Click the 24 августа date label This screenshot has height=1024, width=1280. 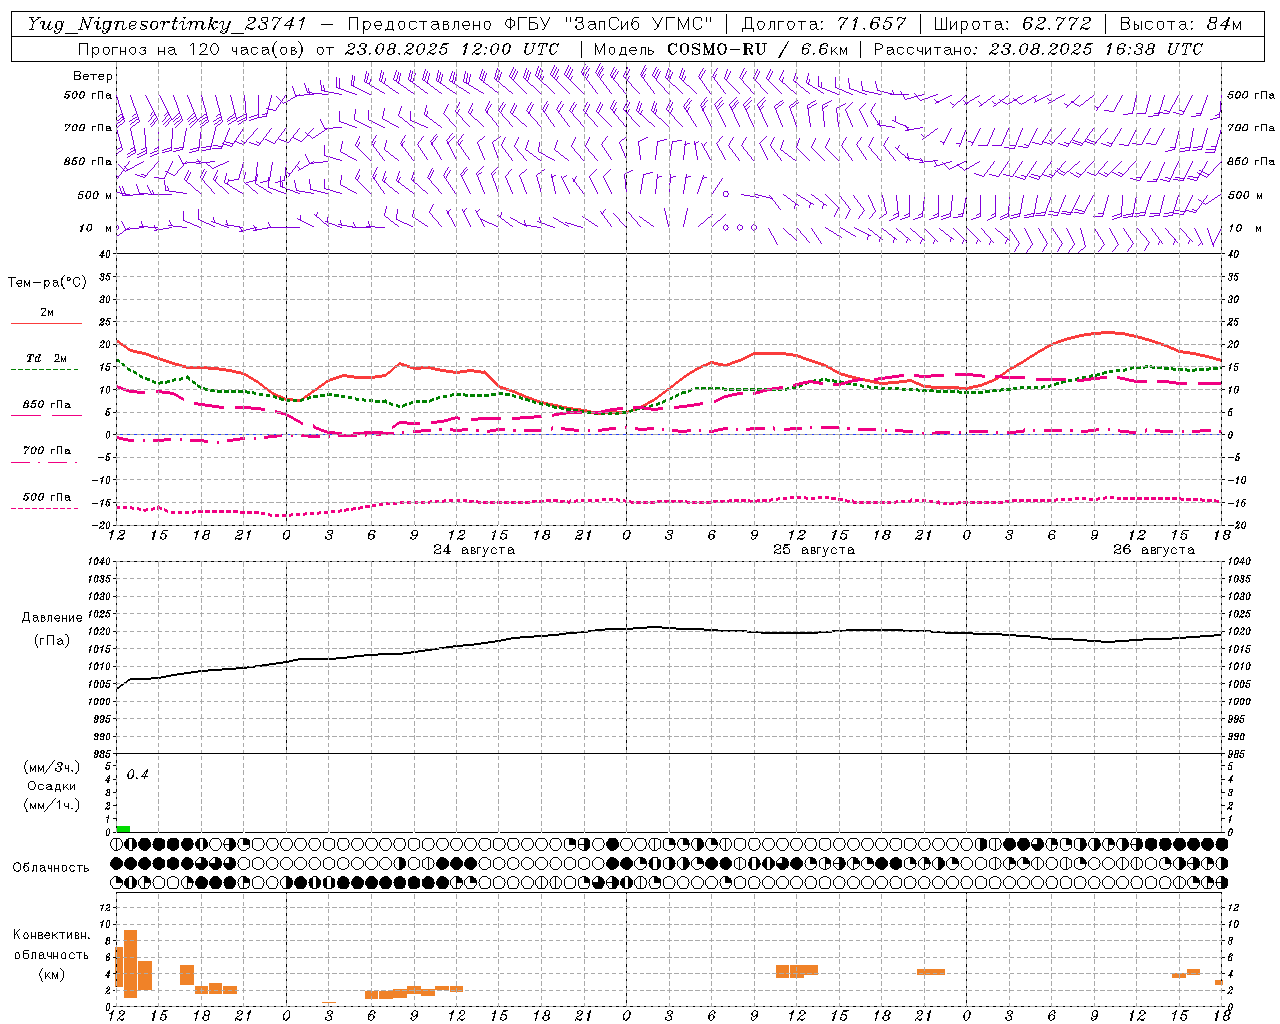click(474, 550)
